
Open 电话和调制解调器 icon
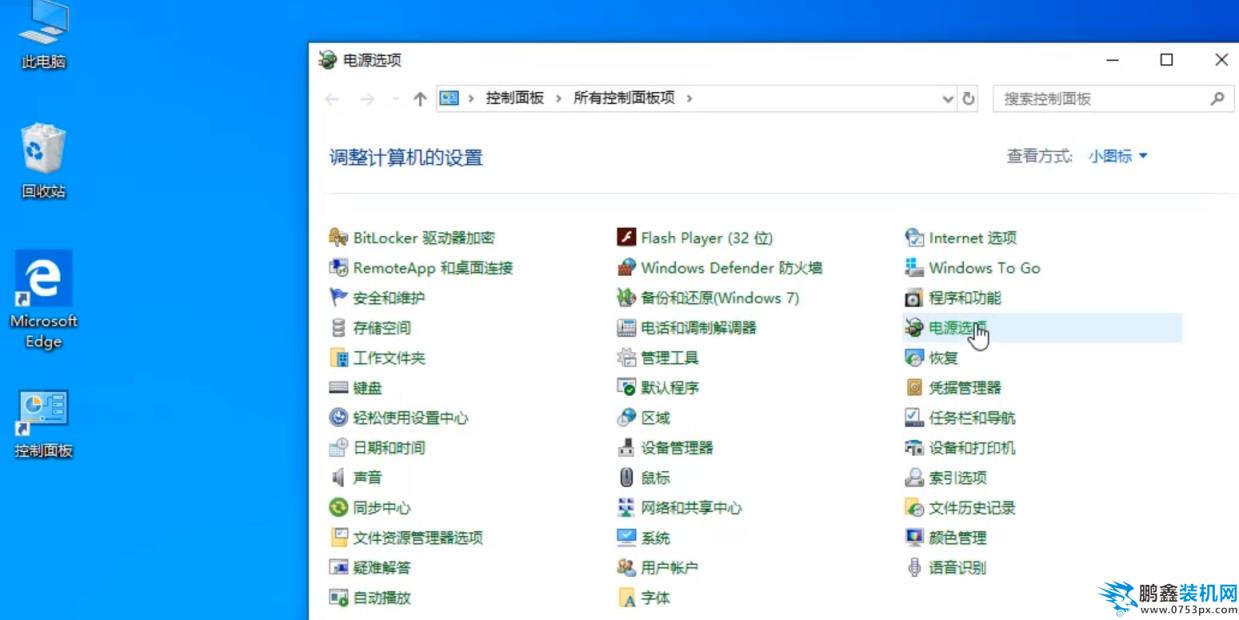pyautogui.click(x=626, y=328)
